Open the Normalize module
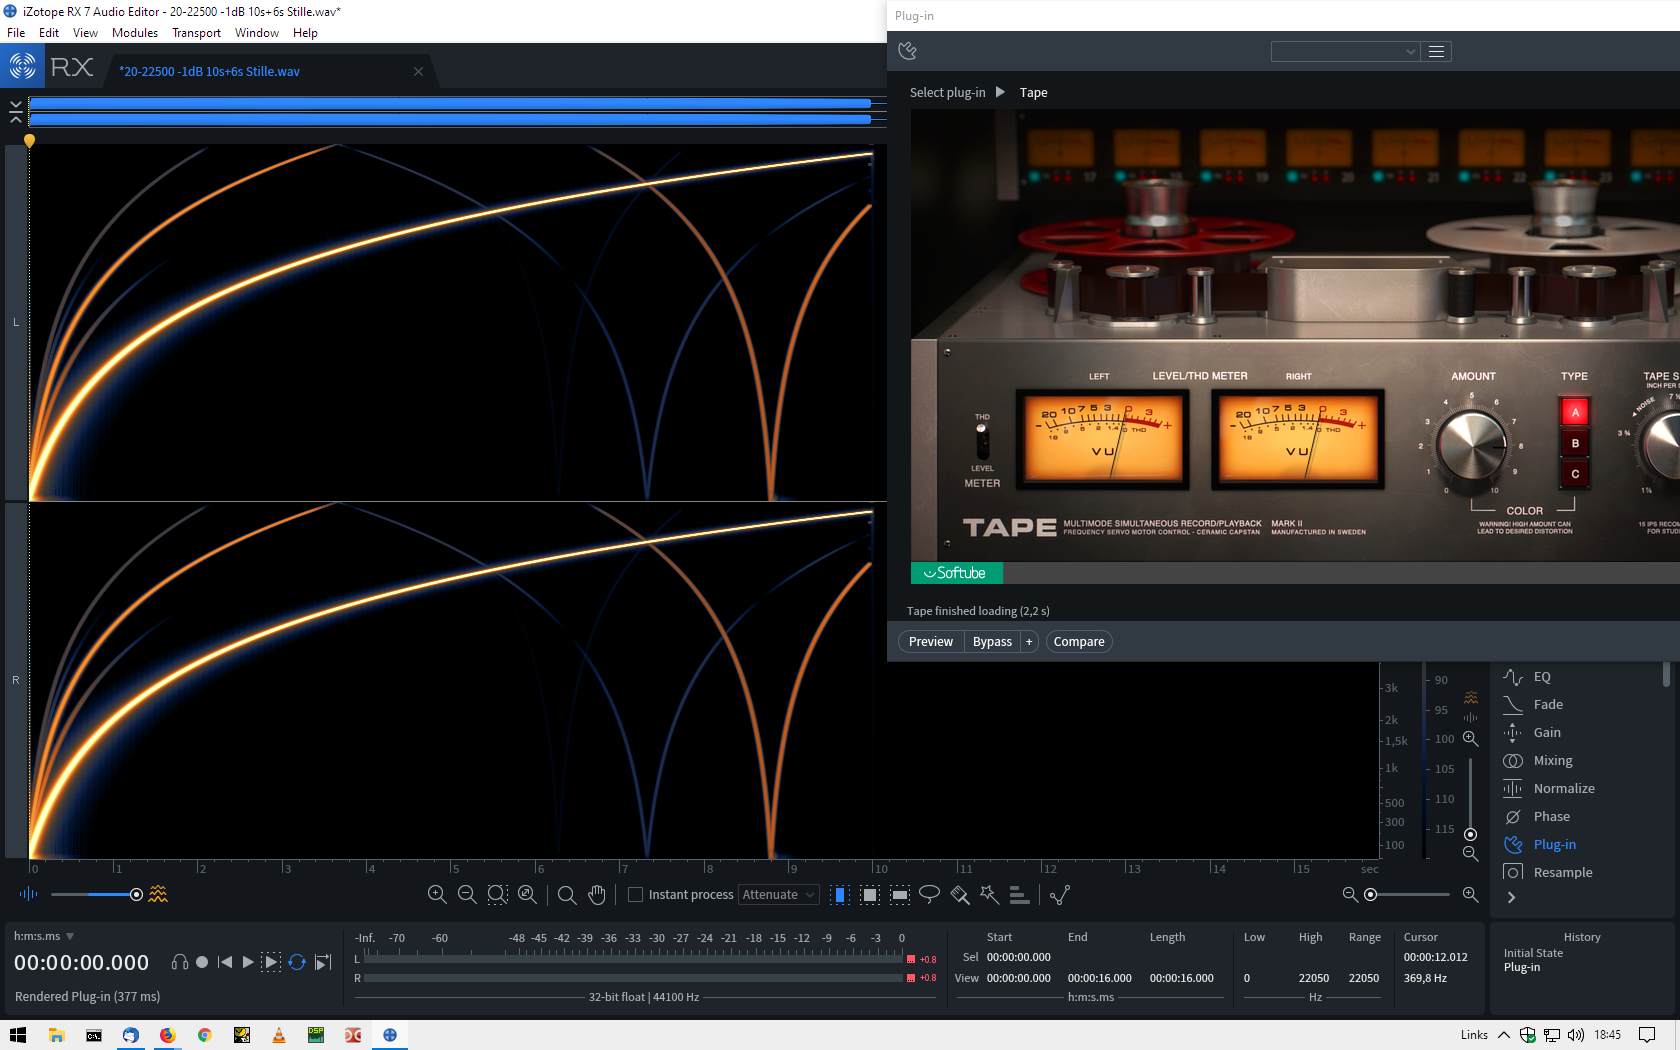This screenshot has width=1680, height=1050. (x=1563, y=789)
